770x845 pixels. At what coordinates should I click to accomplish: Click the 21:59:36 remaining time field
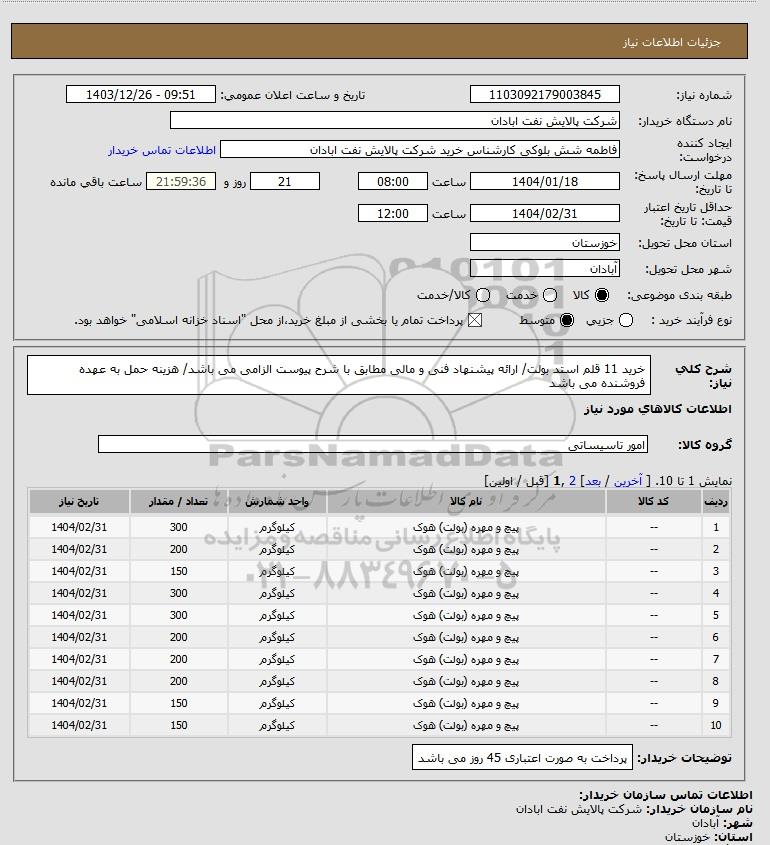(x=181, y=182)
